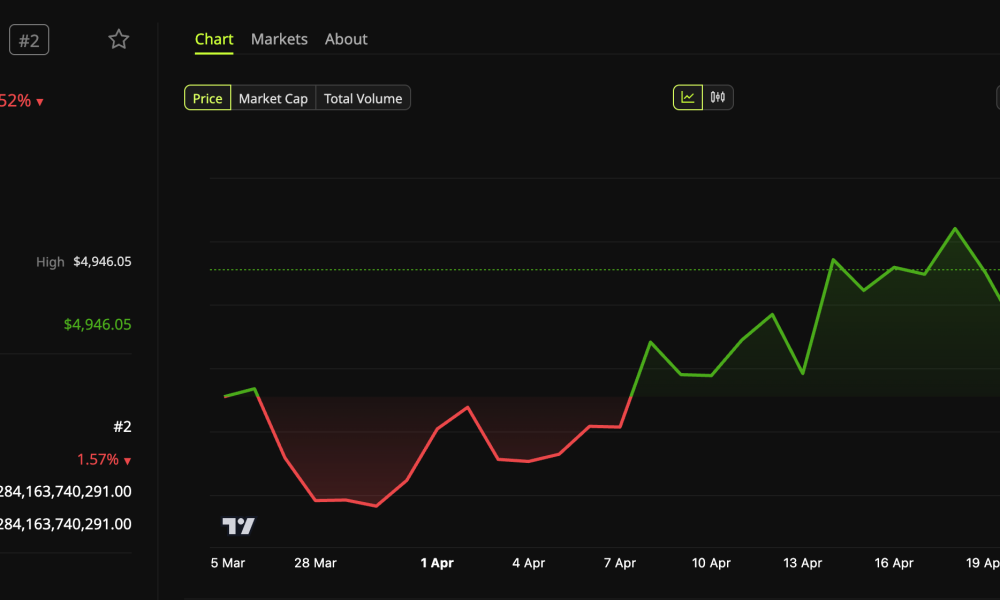Screen dimensions: 1000x600
Task: Click red down arrow beside 52%
Action: point(39,102)
